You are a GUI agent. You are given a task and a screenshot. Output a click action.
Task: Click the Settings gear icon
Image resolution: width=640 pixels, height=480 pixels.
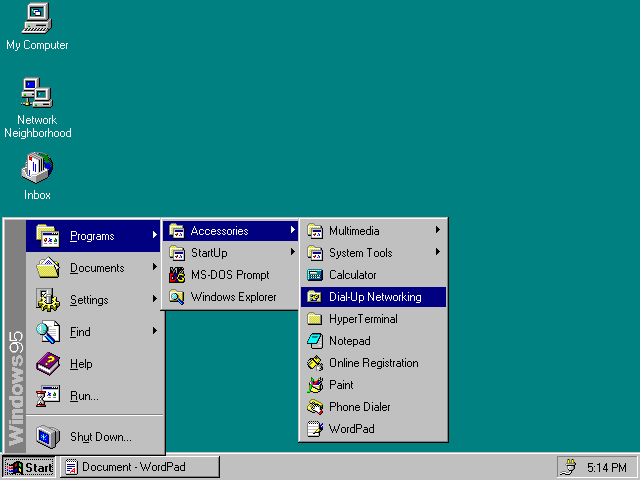point(48,300)
